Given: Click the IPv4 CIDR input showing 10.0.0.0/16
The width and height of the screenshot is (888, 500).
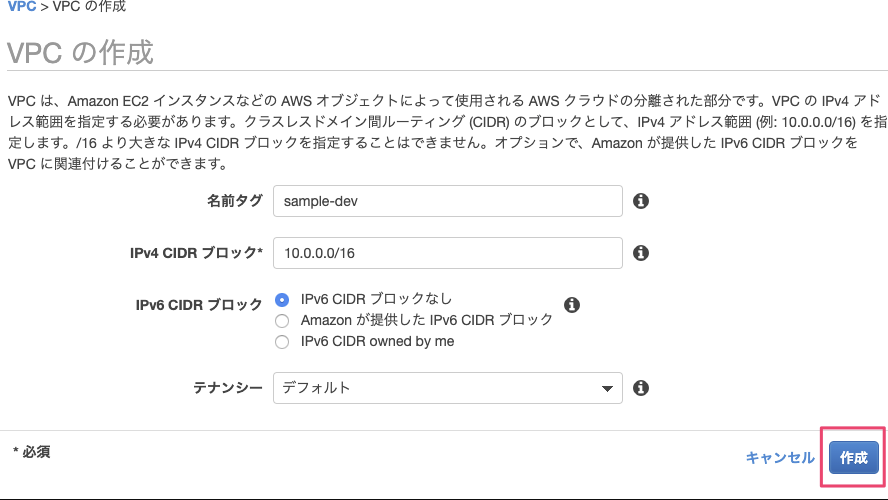Looking at the screenshot, I should click(x=447, y=253).
